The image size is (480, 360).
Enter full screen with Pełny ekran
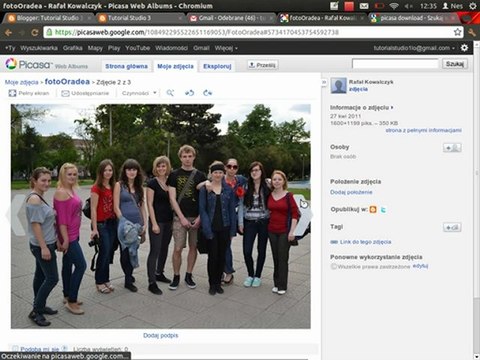click(x=29, y=93)
